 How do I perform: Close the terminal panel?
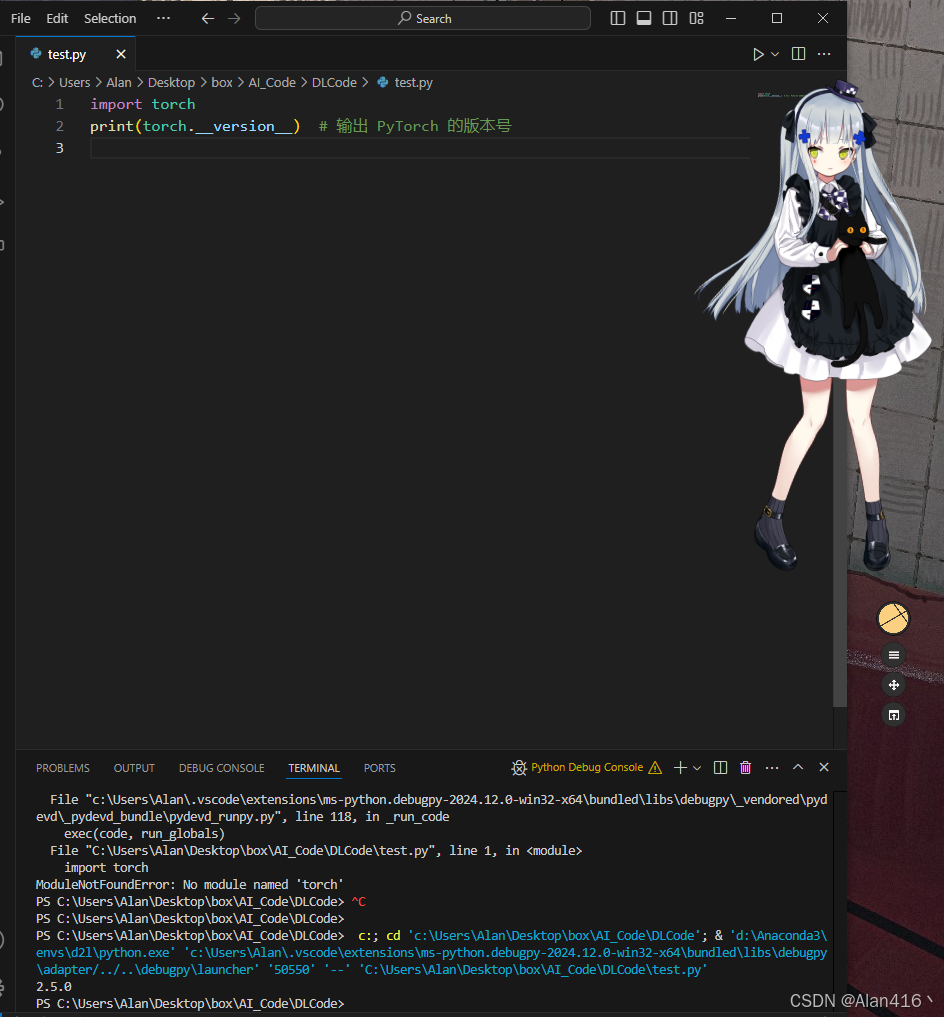(824, 767)
